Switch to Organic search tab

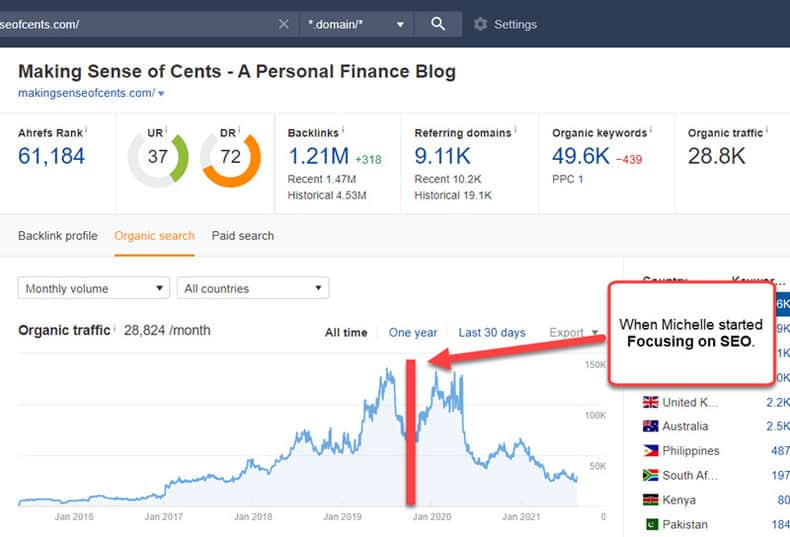tap(154, 236)
